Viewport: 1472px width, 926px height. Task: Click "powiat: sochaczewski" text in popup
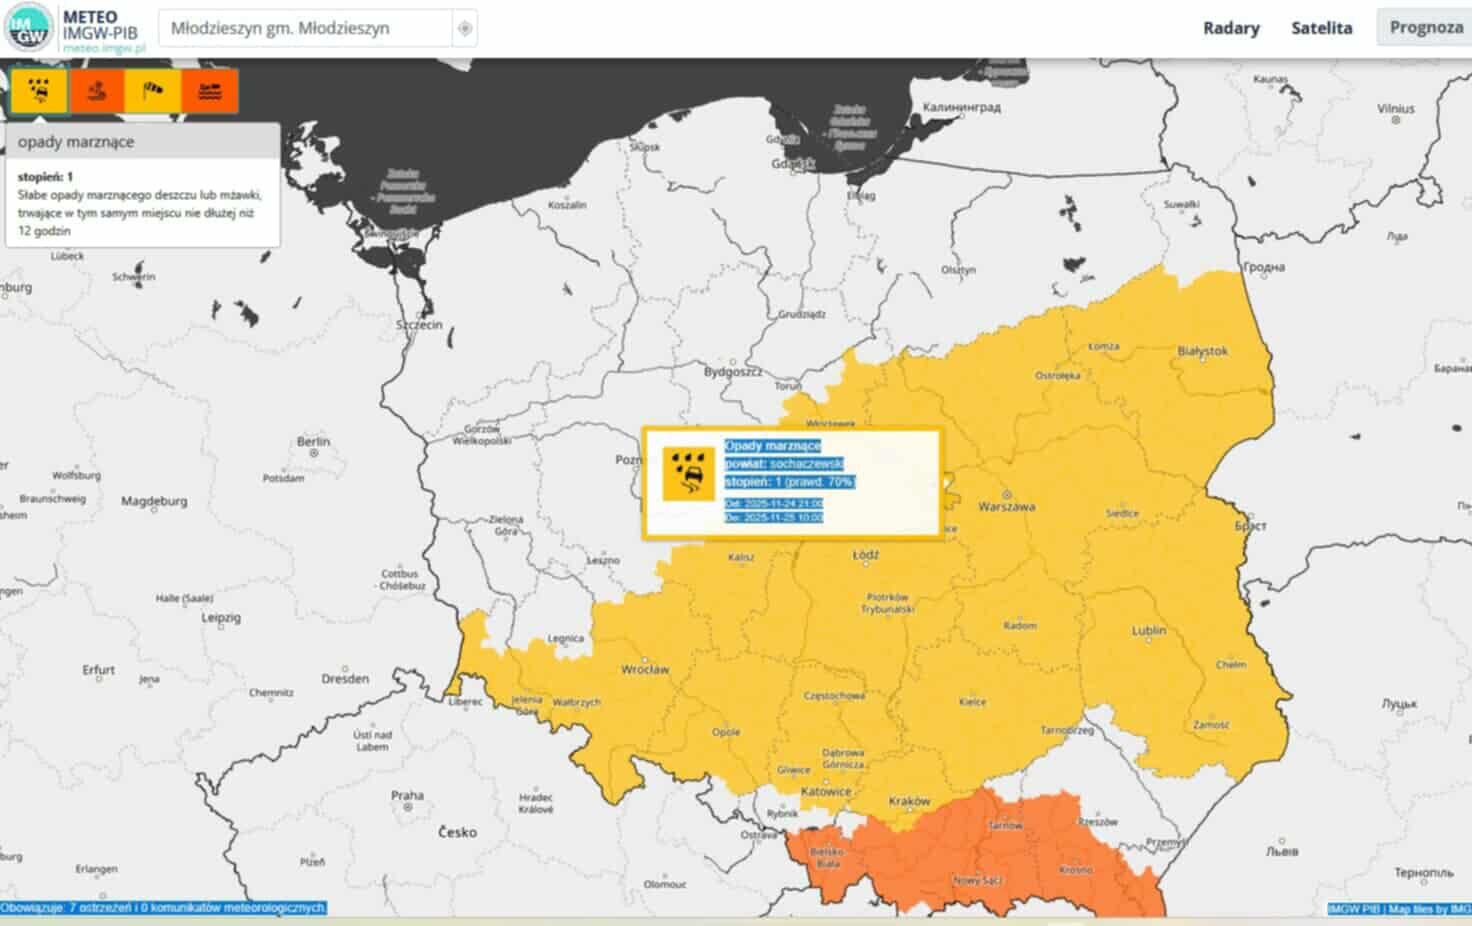coord(784,464)
